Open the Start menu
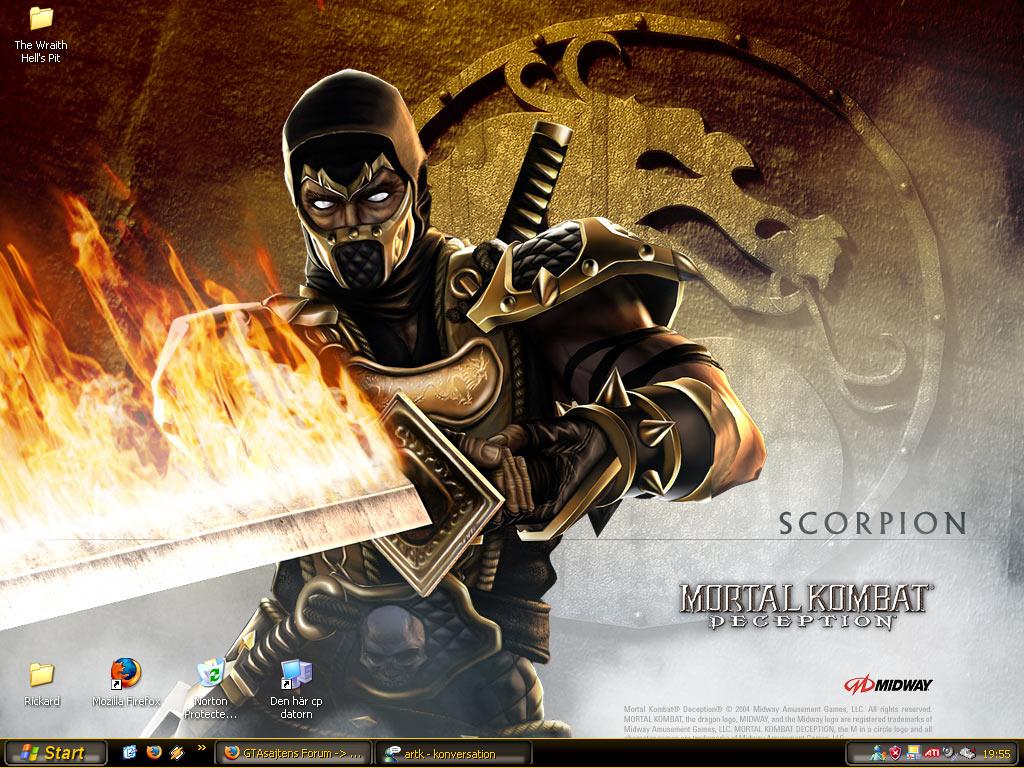The height and width of the screenshot is (768, 1024). (x=55, y=753)
